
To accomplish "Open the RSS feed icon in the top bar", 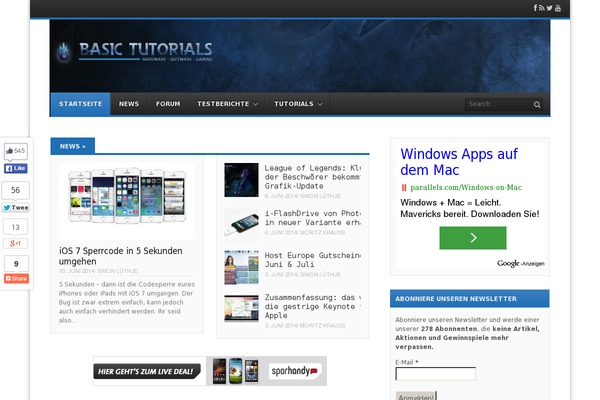I will [x=541, y=8].
